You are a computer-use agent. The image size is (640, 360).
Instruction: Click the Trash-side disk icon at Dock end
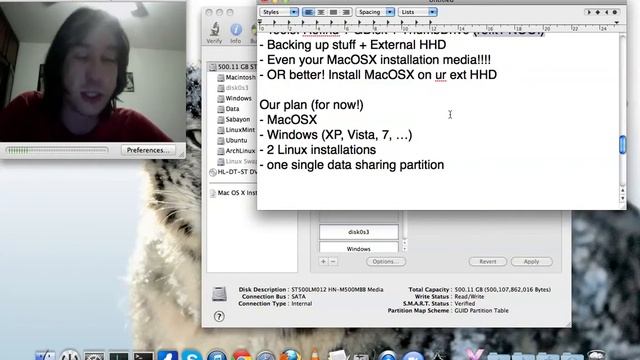pyautogui.click(x=596, y=355)
